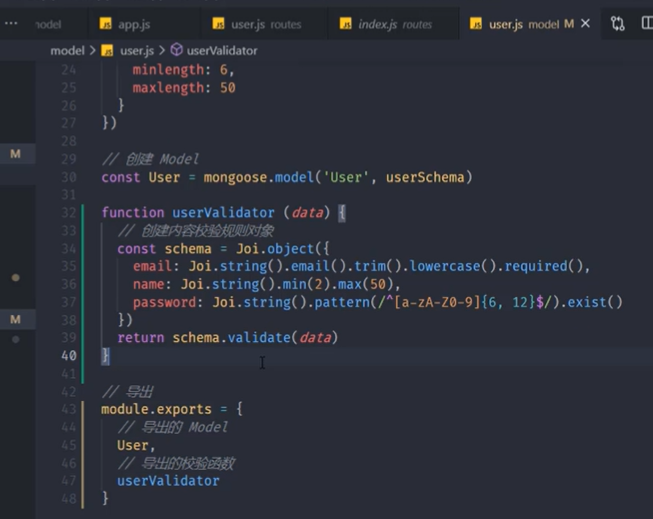Click the user.js breadcrumb item
Image resolution: width=653 pixels, height=519 pixels.
point(137,51)
